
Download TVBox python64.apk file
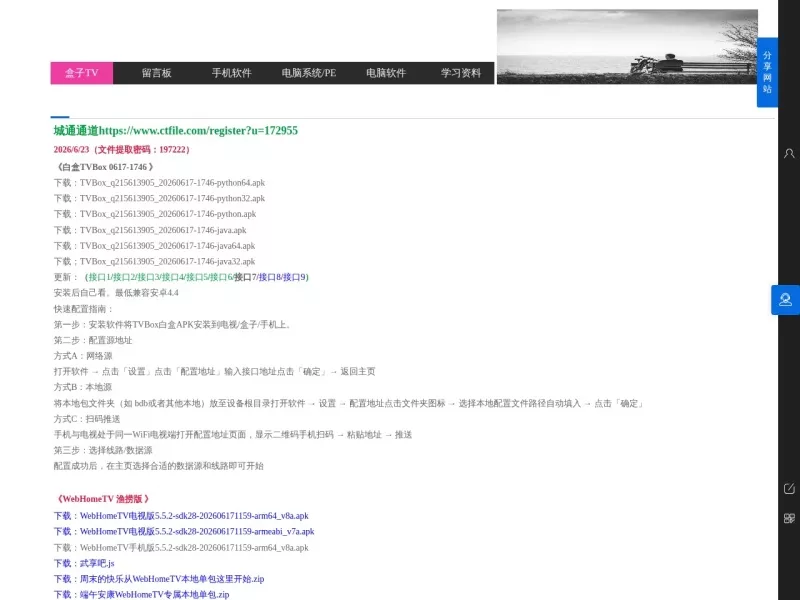tap(172, 183)
